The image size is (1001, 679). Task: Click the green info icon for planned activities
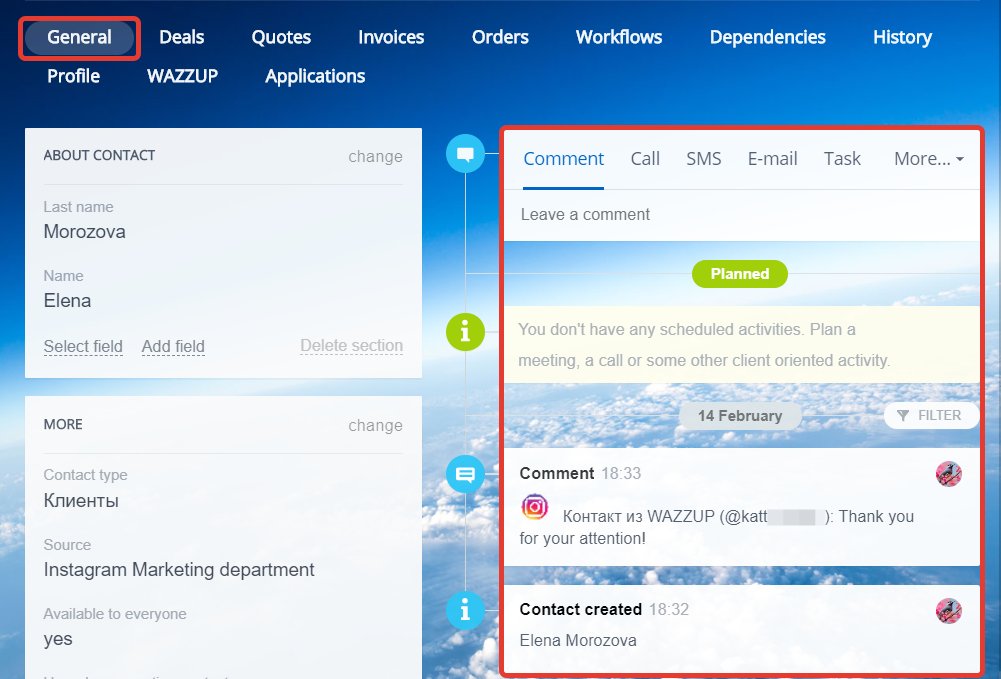click(465, 330)
